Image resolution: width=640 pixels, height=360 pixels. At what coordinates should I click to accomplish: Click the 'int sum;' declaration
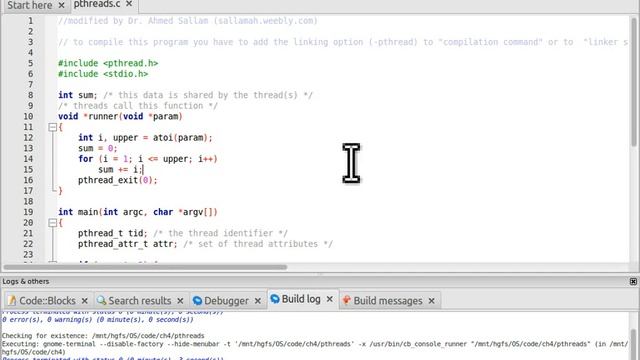click(78, 95)
